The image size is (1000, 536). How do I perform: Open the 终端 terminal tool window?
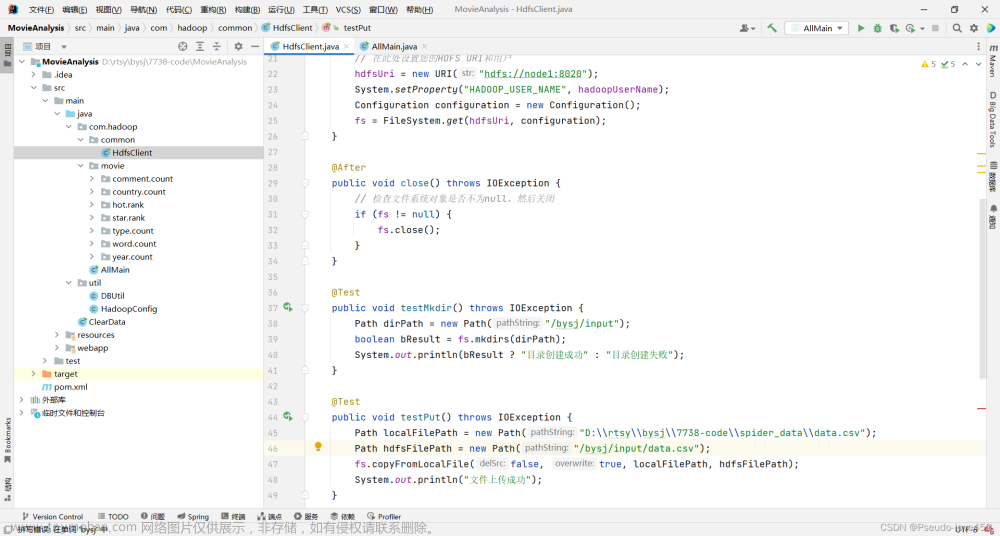233,517
